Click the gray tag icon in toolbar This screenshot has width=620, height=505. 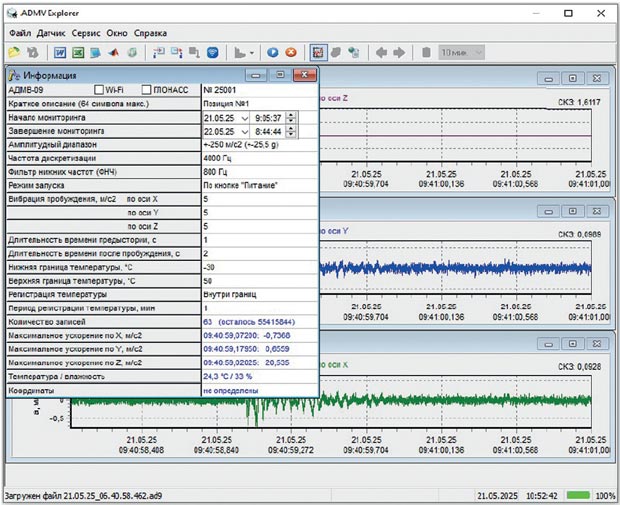coord(336,52)
